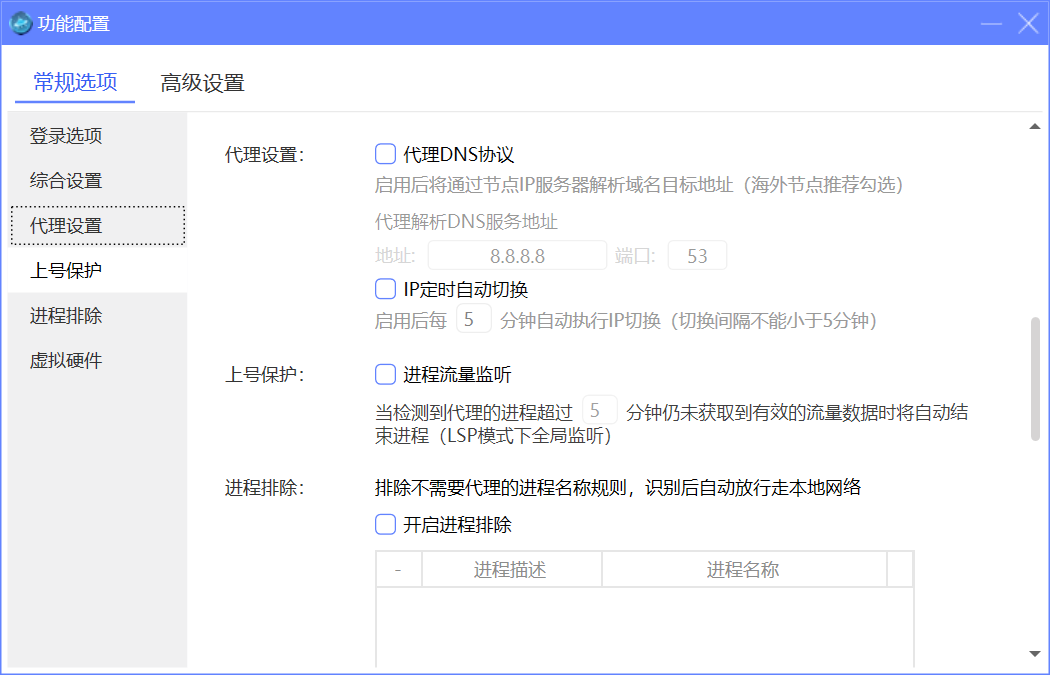
Task: Select 上号保护 in the sidebar
Action: [x=66, y=271]
